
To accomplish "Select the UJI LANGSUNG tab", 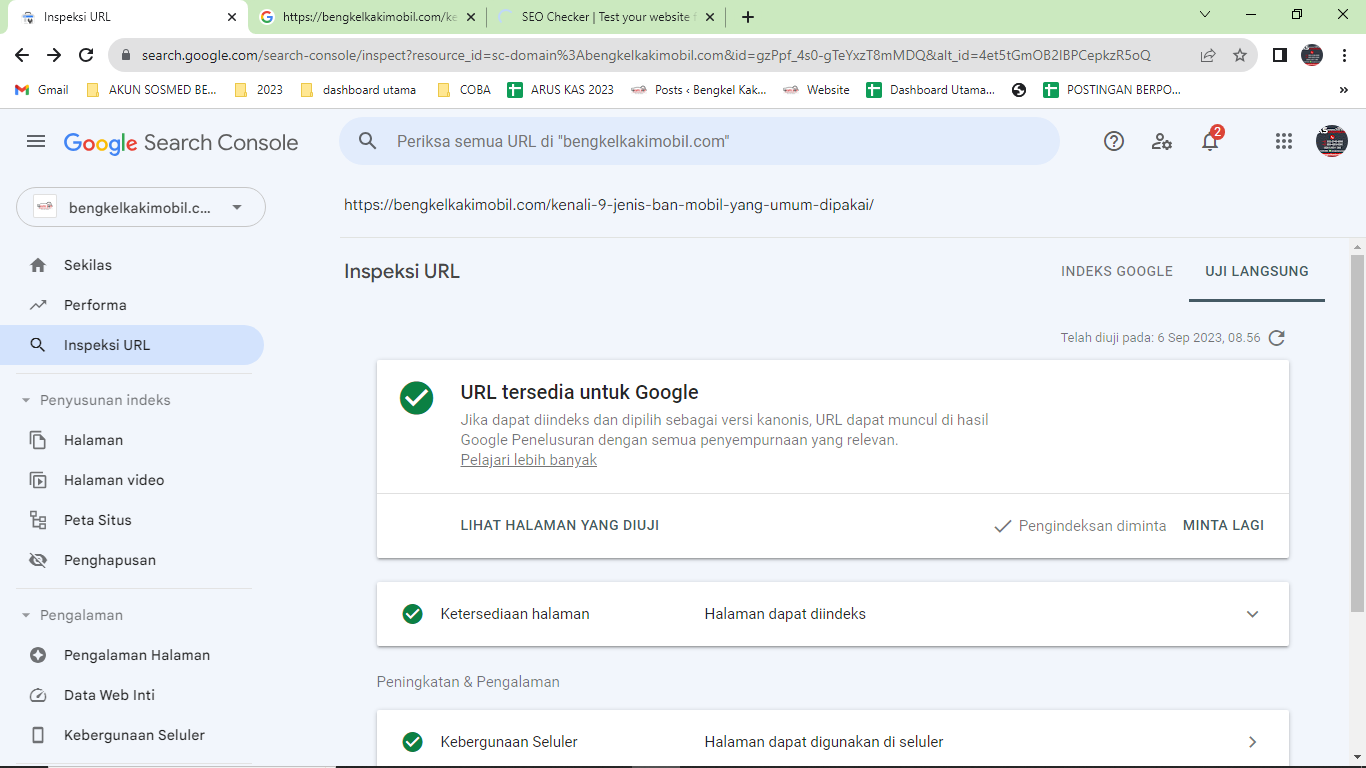I will click(1257, 271).
